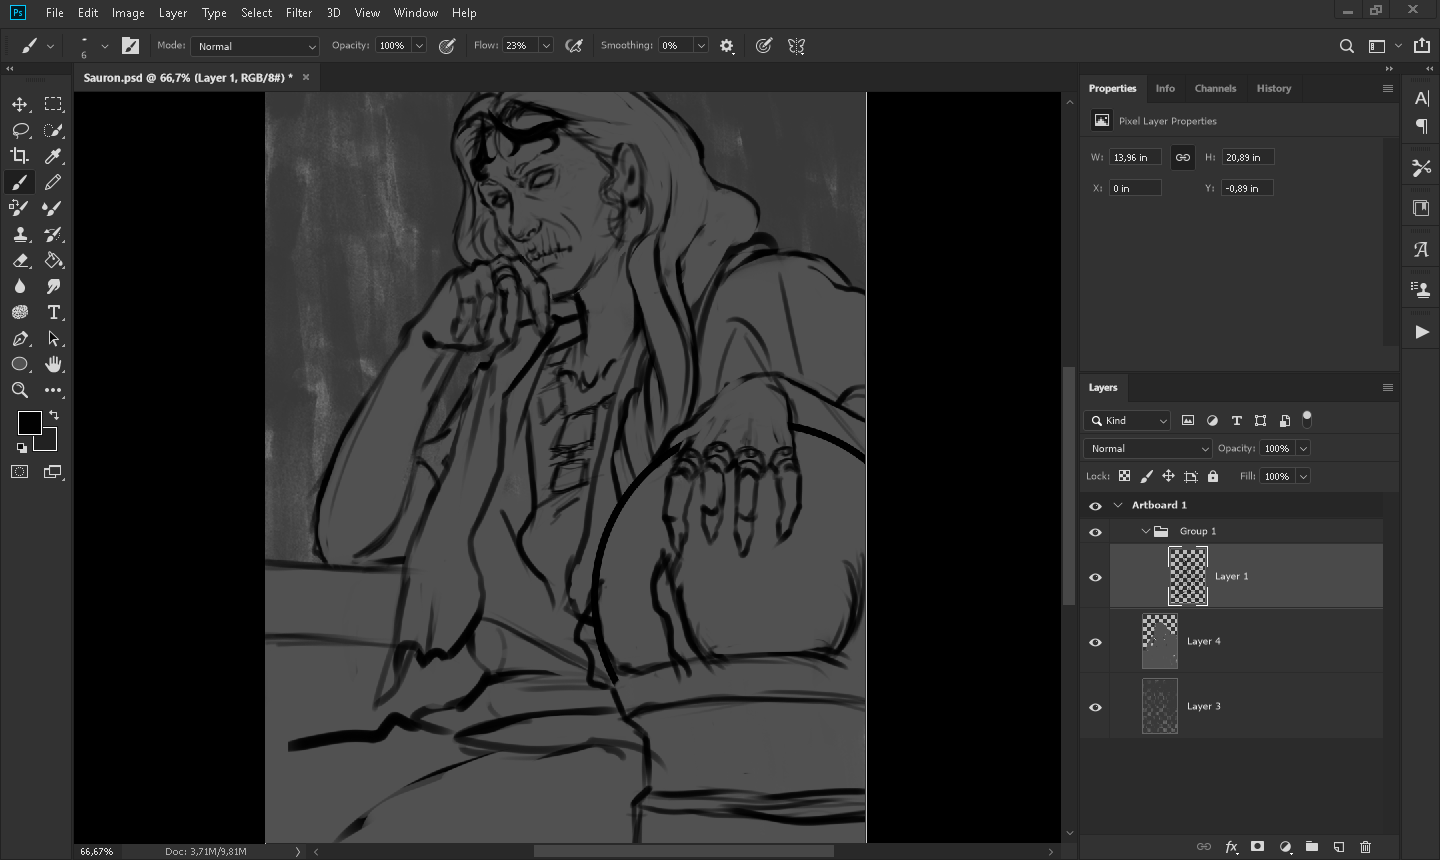Hide Group 1 visibility eye
The height and width of the screenshot is (860, 1440).
(1095, 532)
